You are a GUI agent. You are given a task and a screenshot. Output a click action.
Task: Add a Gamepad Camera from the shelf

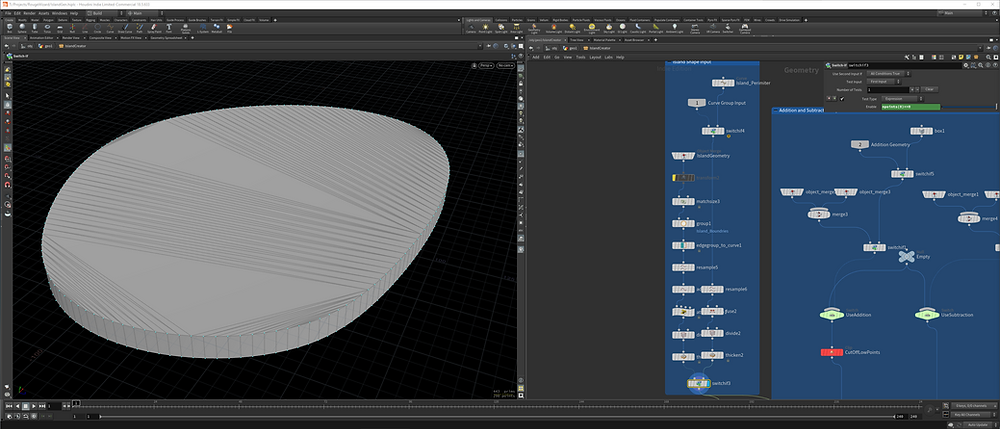[x=745, y=29]
